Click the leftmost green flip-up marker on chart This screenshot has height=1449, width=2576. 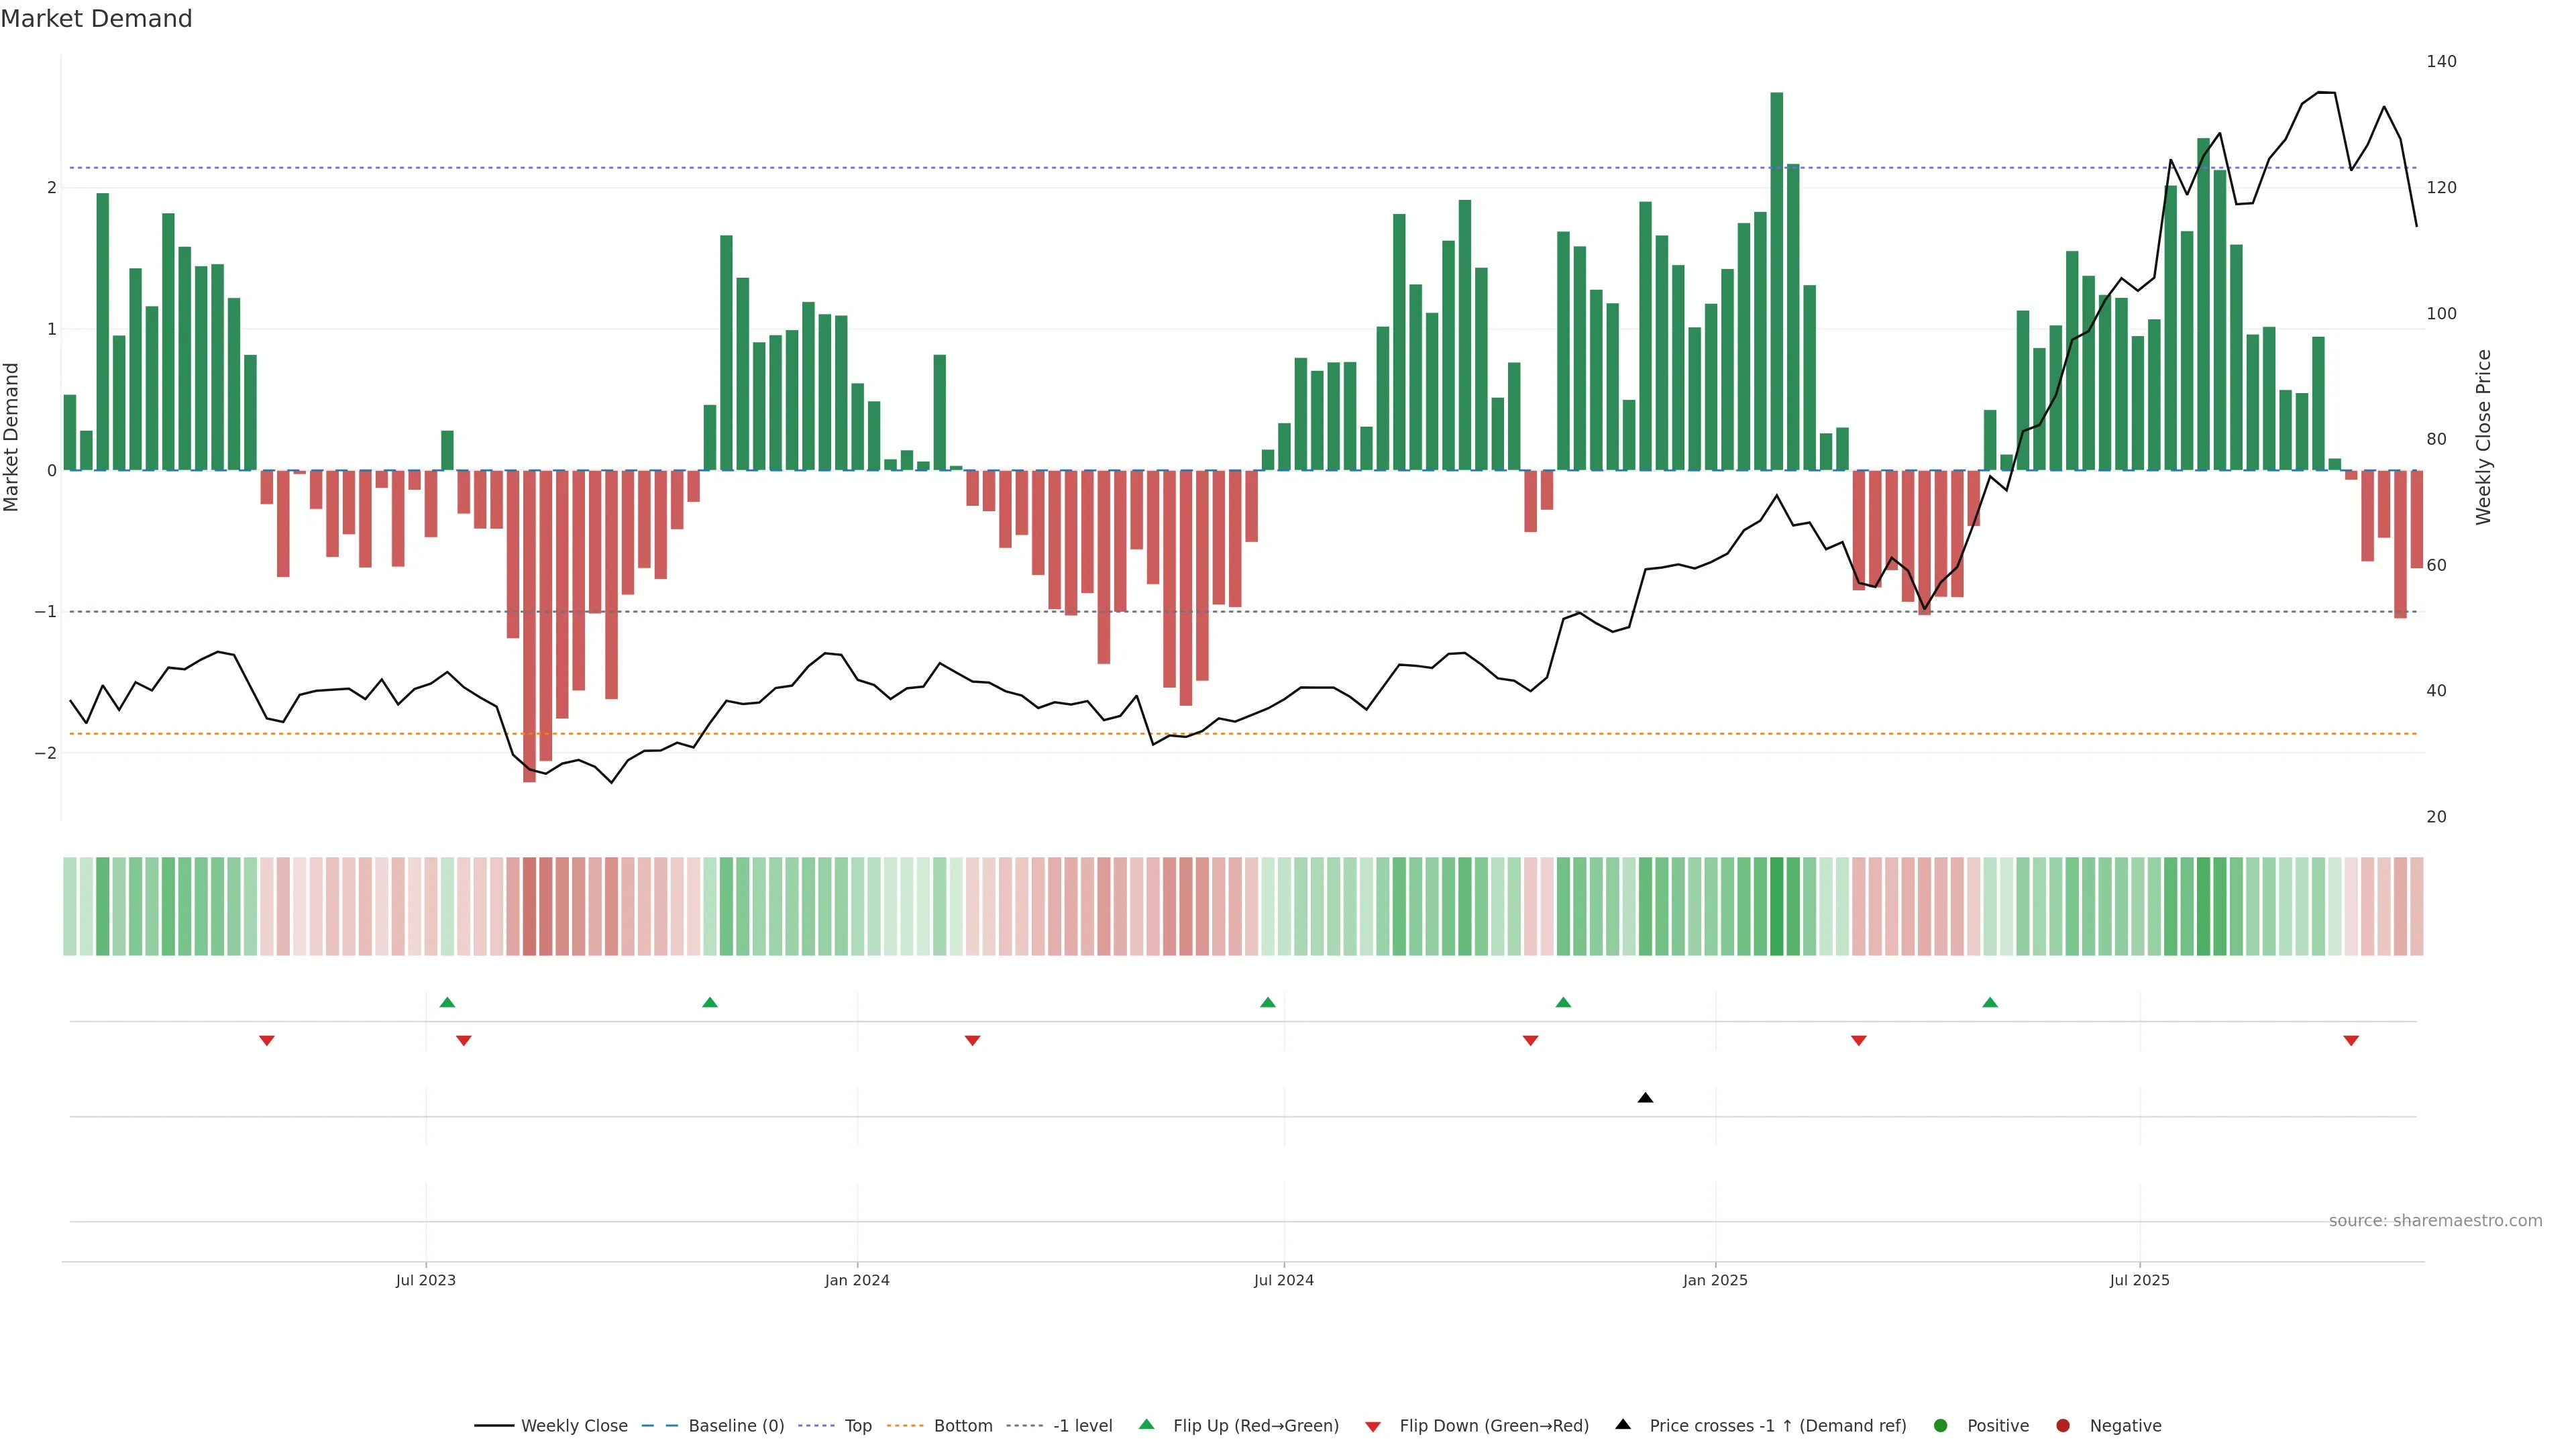click(447, 1002)
